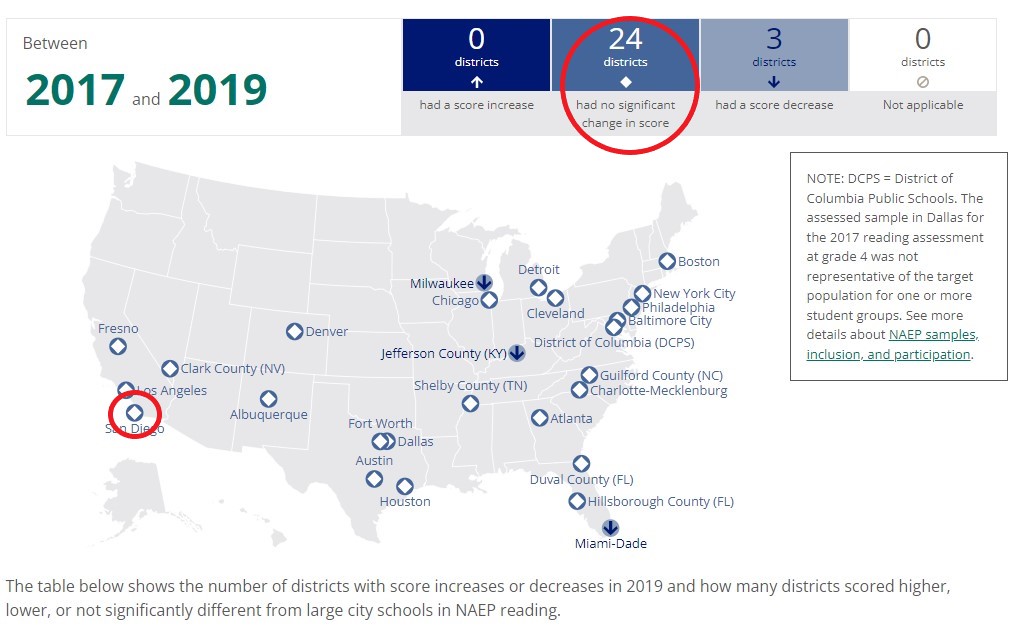Click the Hillsborough County (FL) marker
This screenshot has height=636, width=1035.
pos(577,501)
